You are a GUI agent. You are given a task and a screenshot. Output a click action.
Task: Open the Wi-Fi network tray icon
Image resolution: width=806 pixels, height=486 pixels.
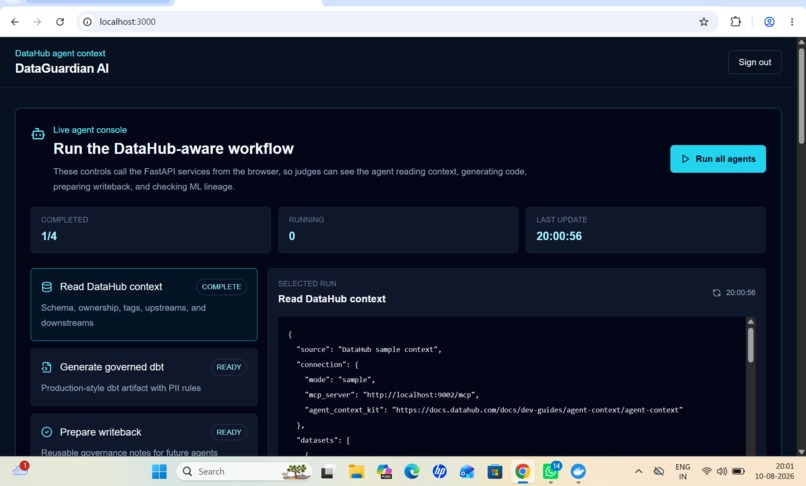[707, 471]
